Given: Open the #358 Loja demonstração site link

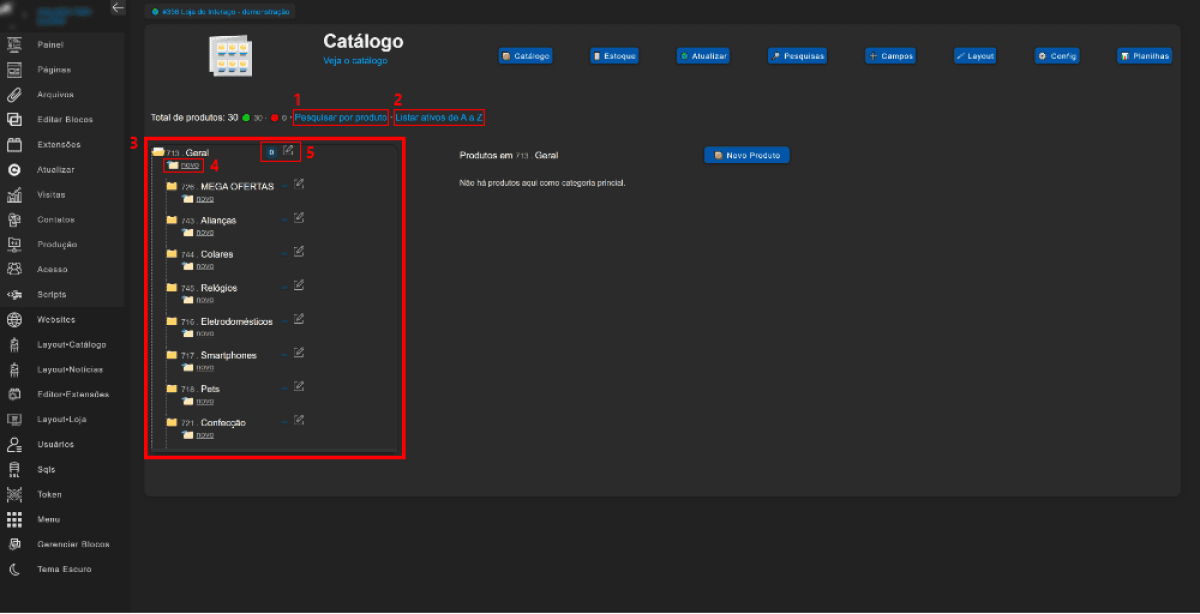Looking at the screenshot, I should click(221, 11).
